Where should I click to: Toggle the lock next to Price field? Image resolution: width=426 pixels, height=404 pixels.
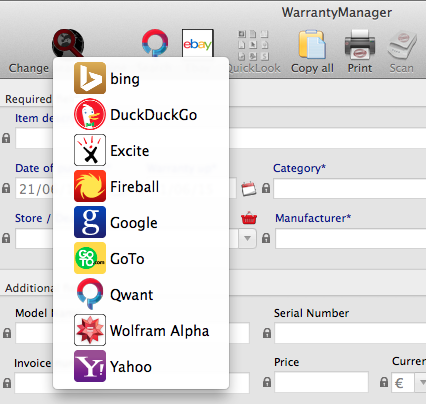tap(267, 382)
